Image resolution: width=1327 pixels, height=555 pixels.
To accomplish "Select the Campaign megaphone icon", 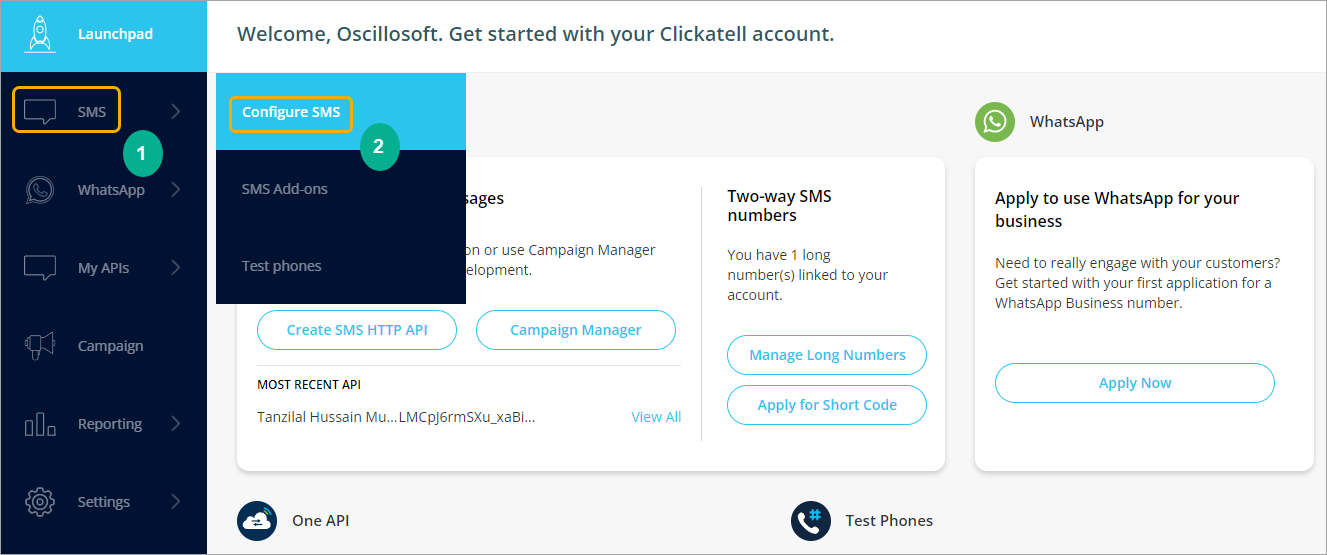I will (x=40, y=346).
